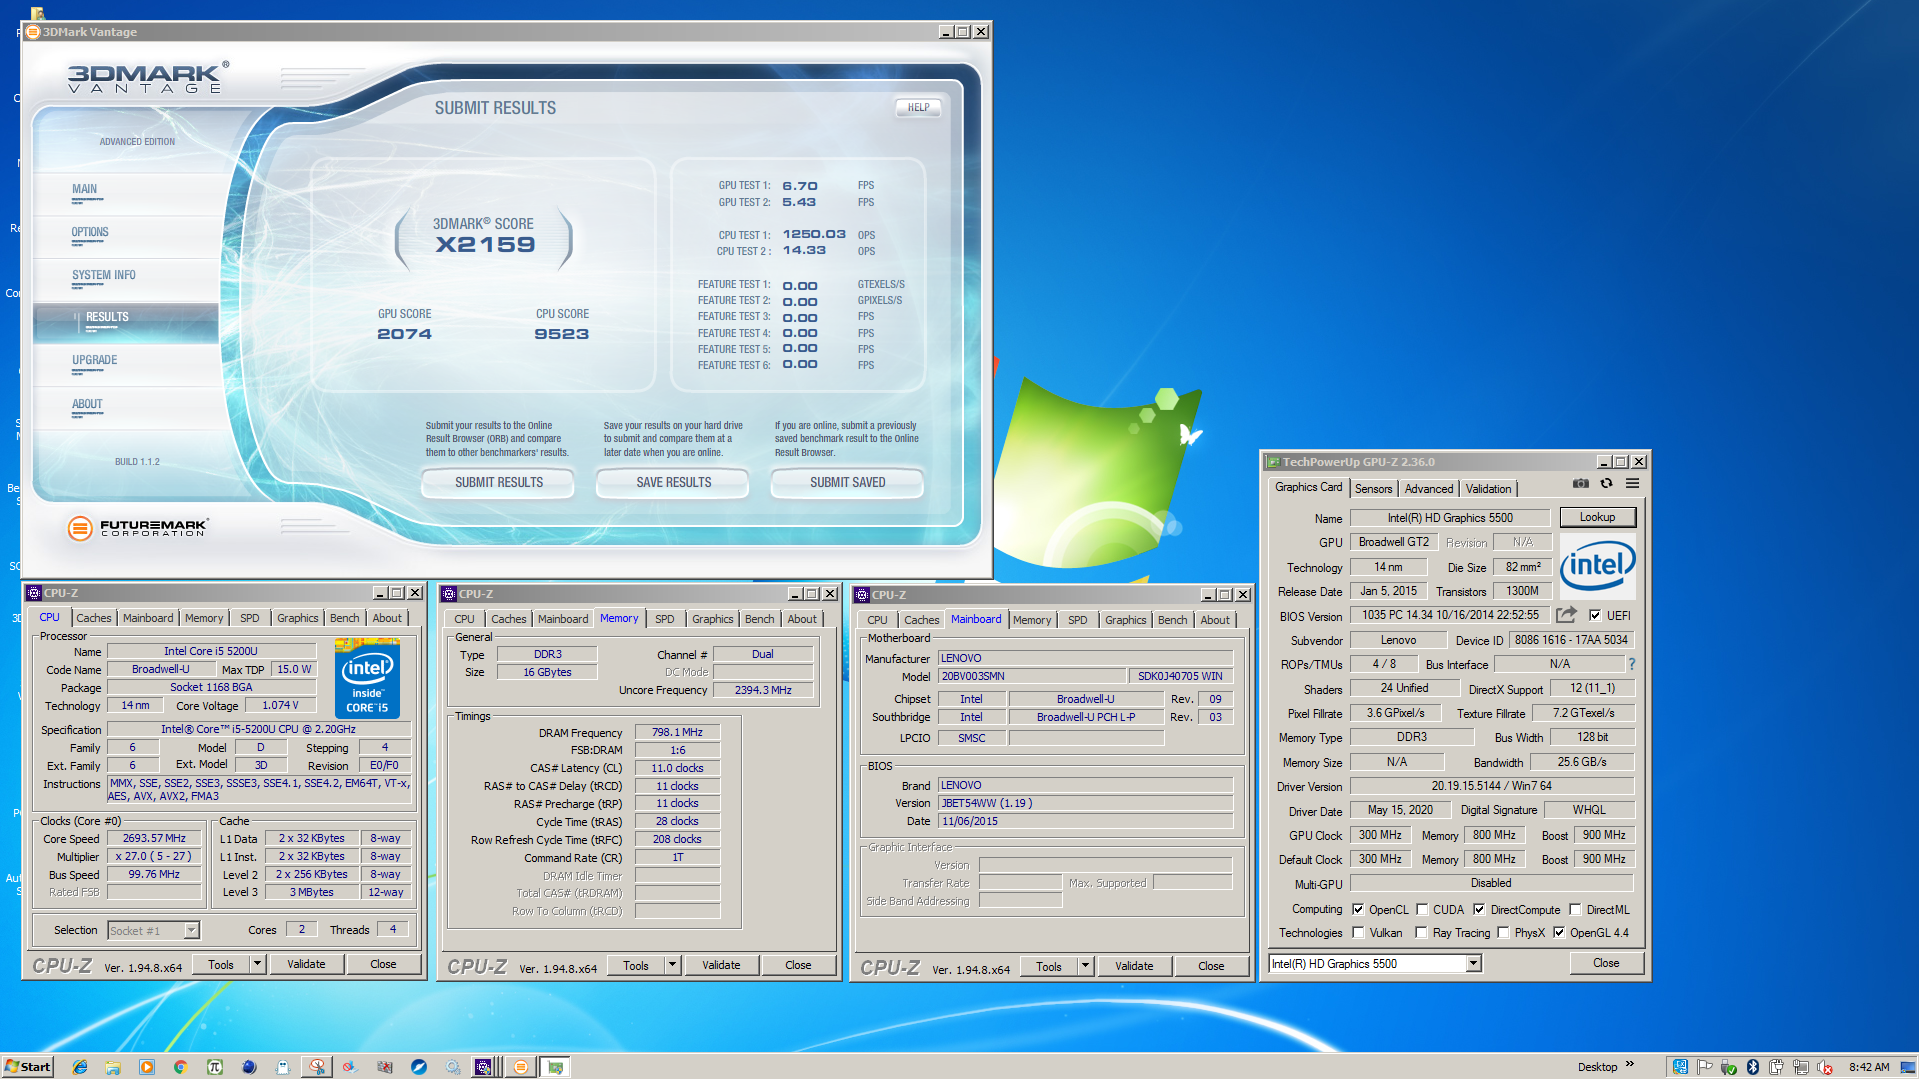
Task: Toggle the OpenCL checkbox
Action: 1358,910
